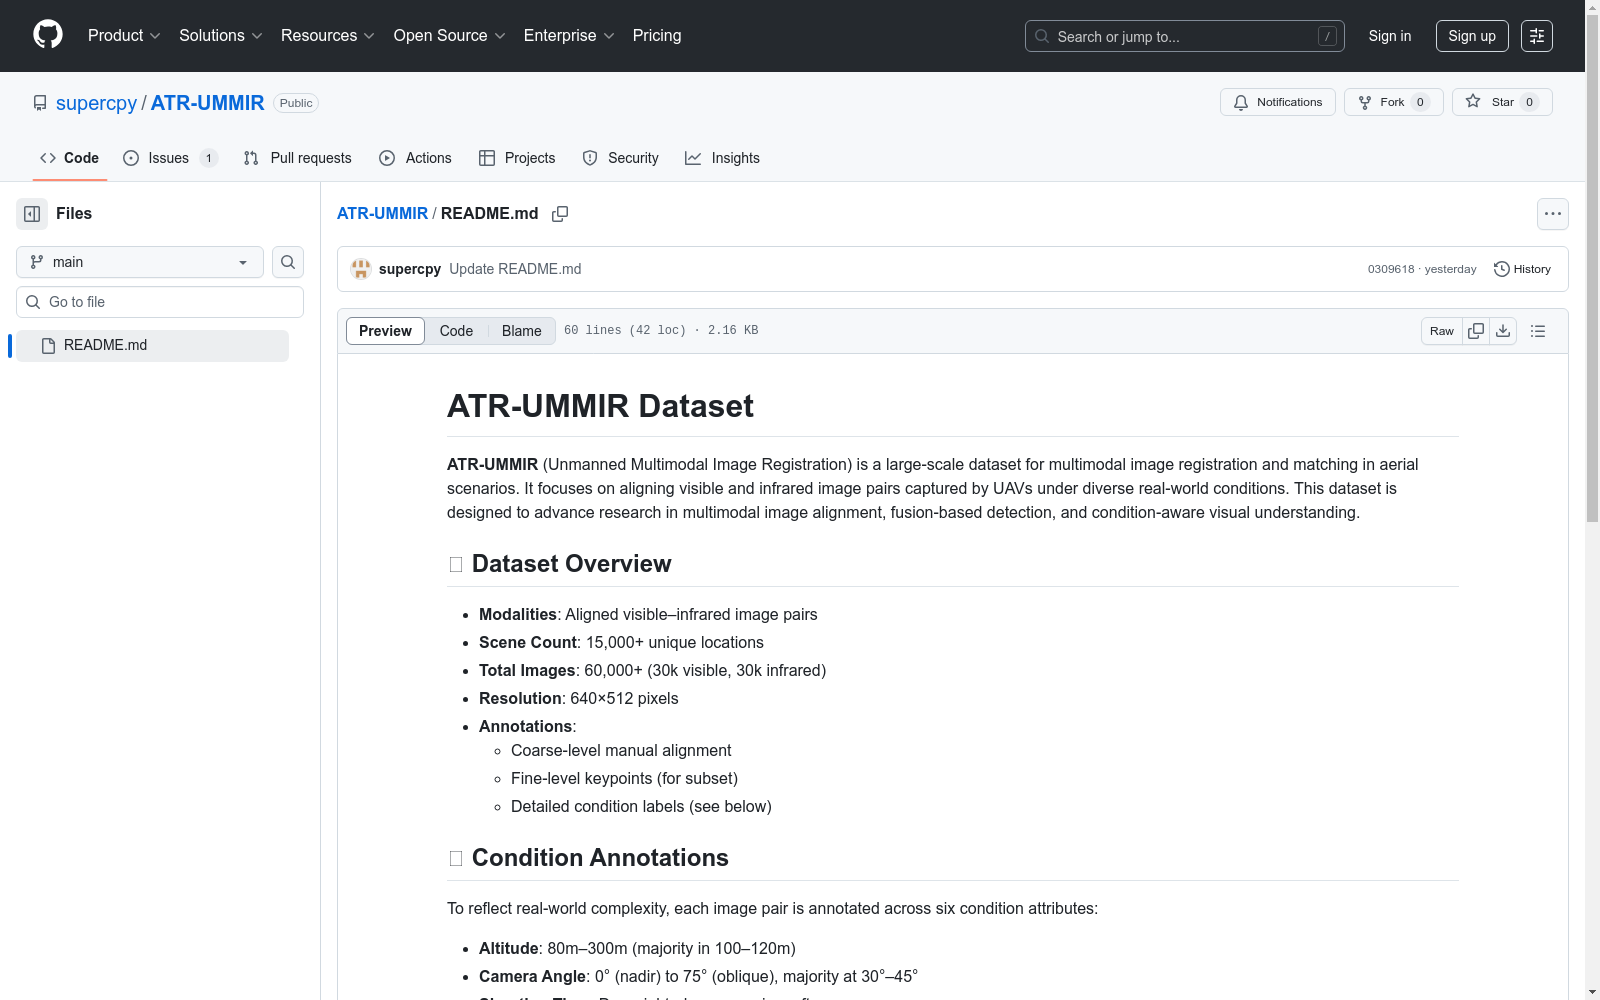Copy the README.md file path

tap(560, 214)
